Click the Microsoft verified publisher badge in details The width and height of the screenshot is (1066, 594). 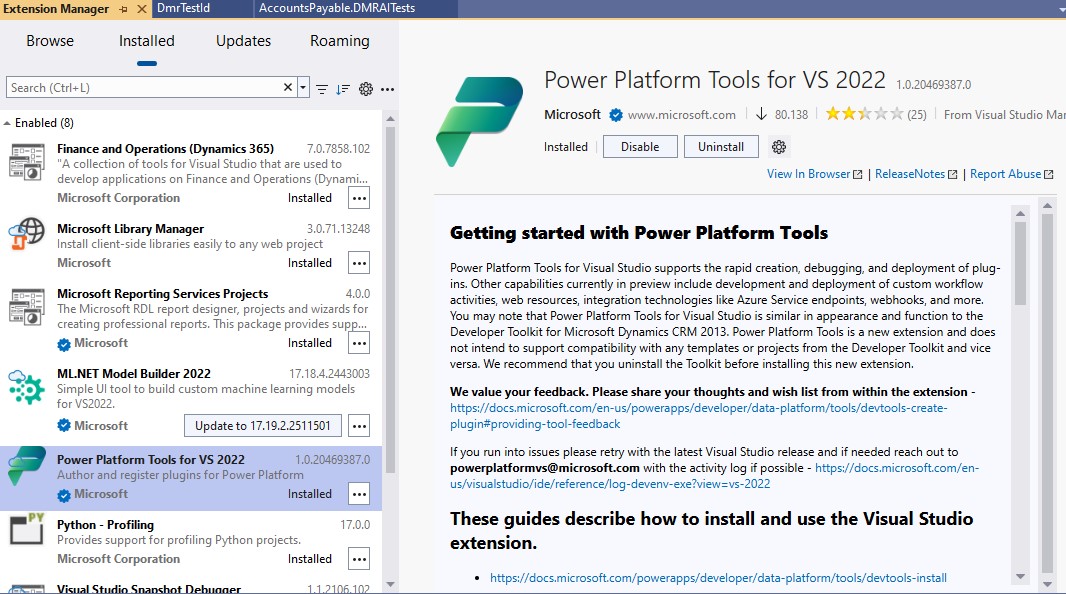pyautogui.click(x=616, y=115)
